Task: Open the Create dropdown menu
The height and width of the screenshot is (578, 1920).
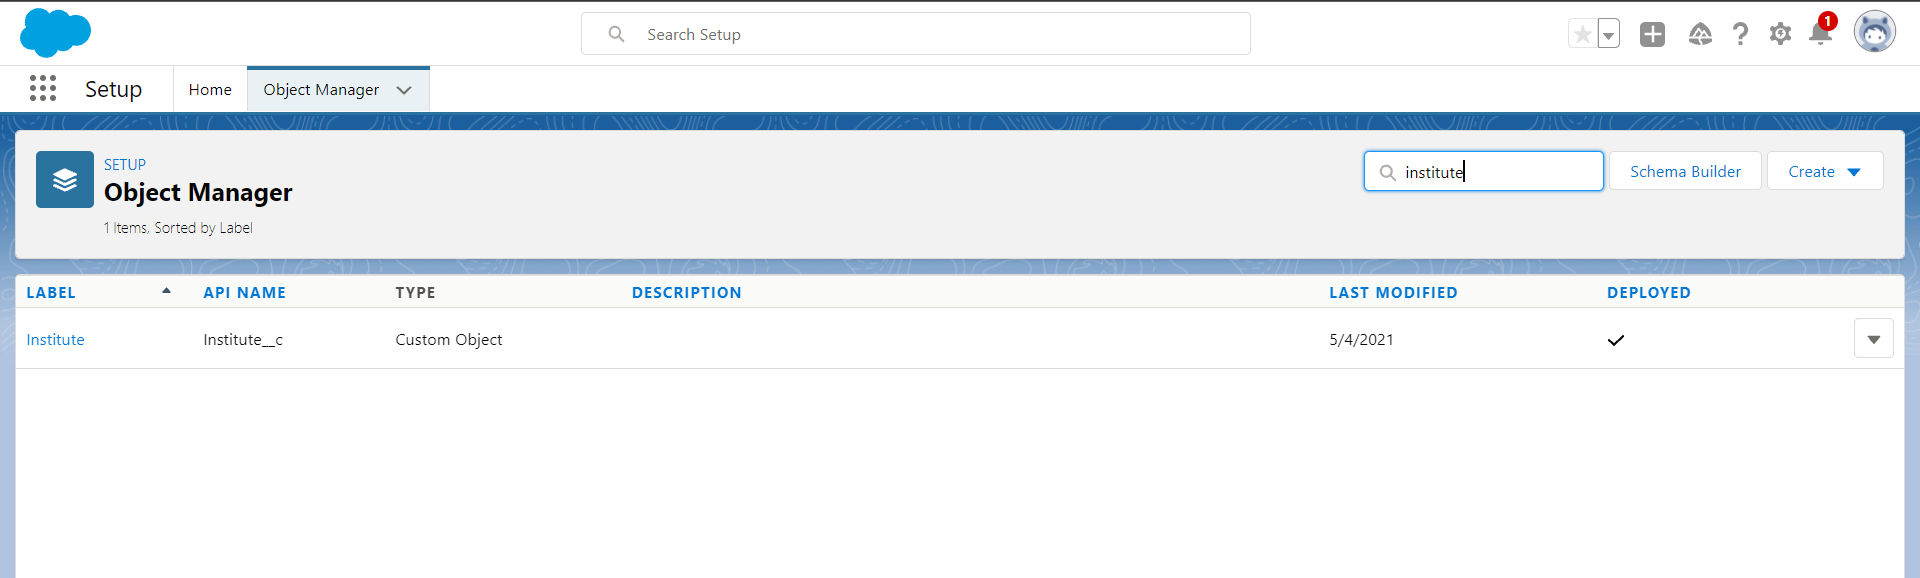Action: (x=1825, y=172)
